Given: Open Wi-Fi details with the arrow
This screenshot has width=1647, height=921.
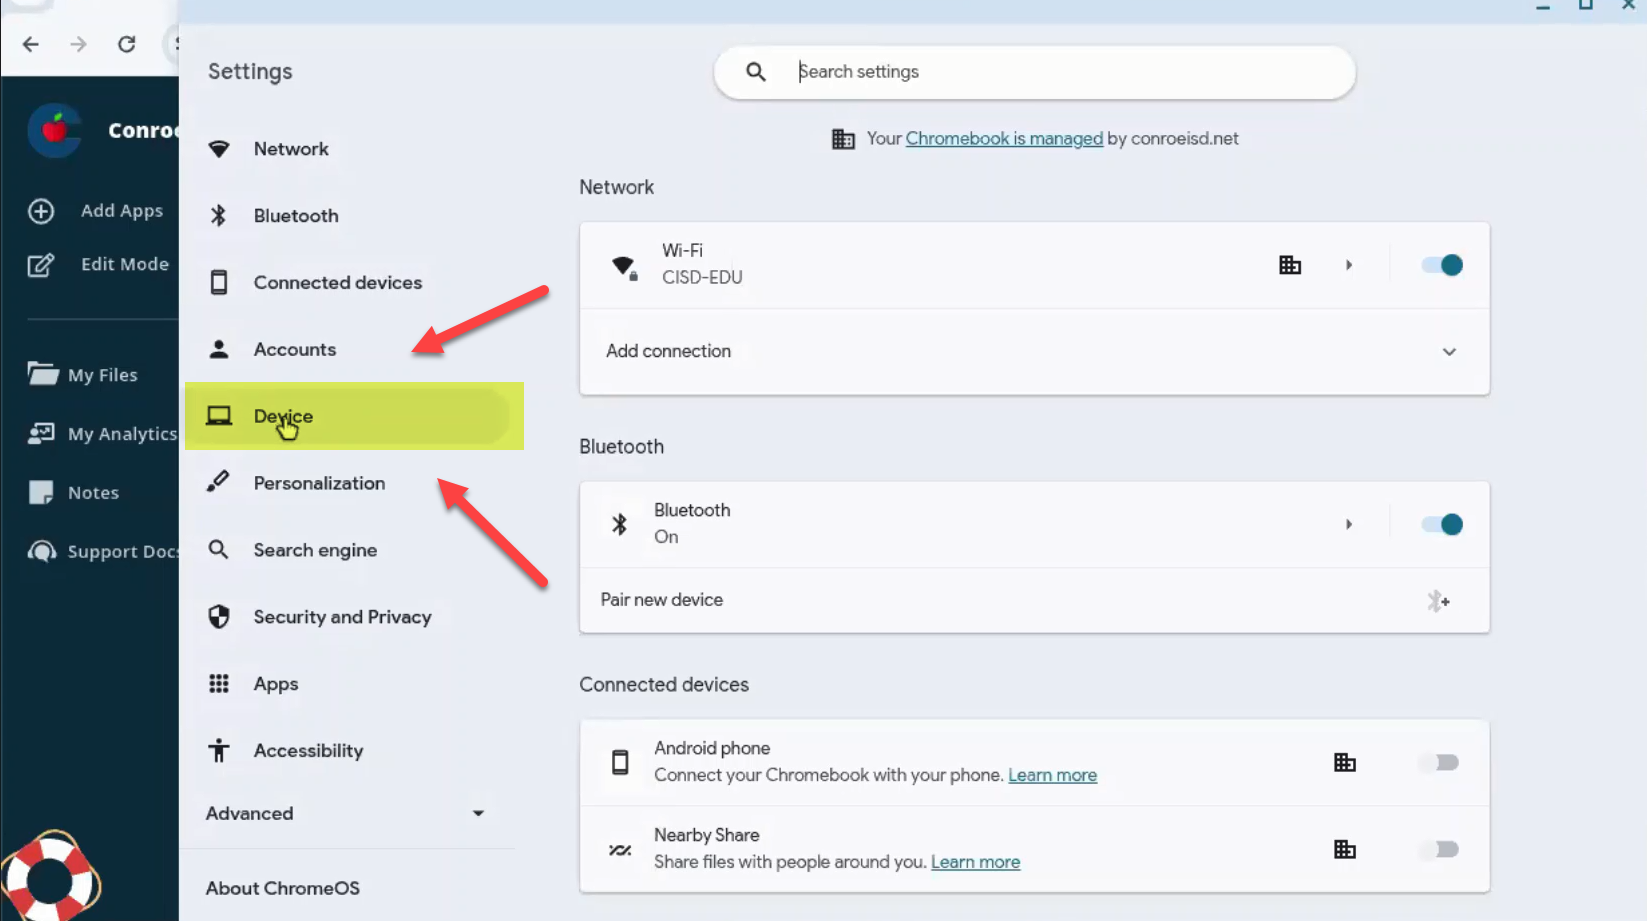Looking at the screenshot, I should (1349, 265).
